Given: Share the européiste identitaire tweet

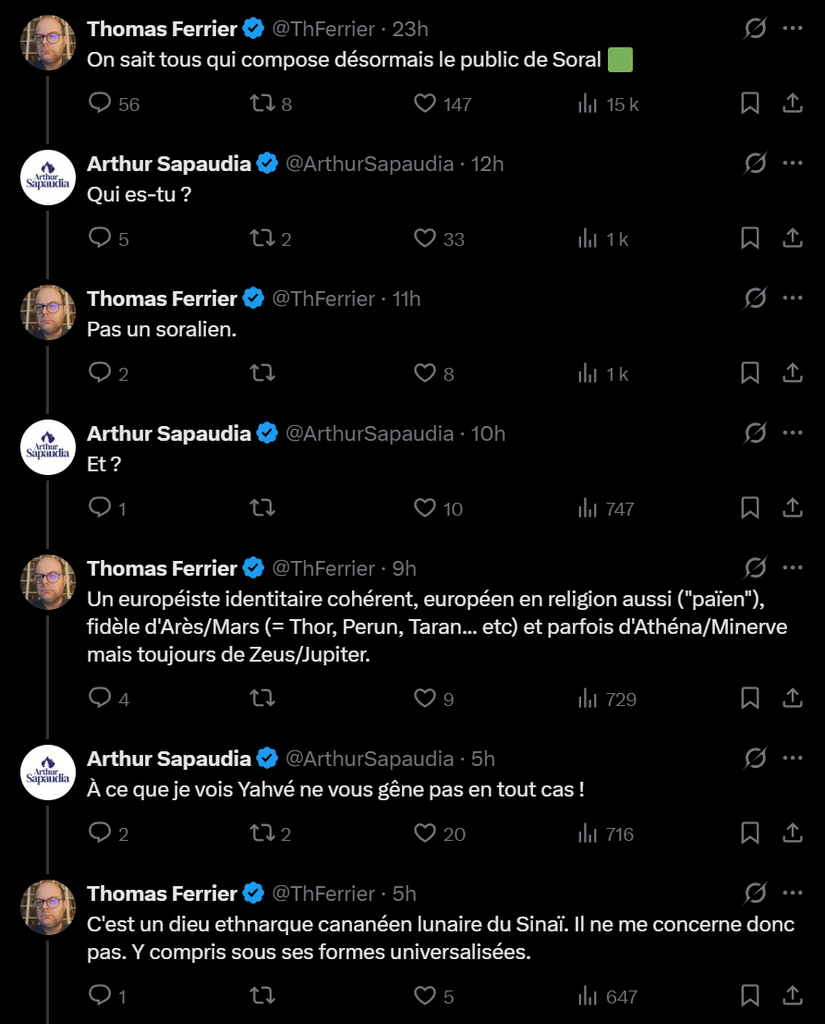Looking at the screenshot, I should coord(791,698).
